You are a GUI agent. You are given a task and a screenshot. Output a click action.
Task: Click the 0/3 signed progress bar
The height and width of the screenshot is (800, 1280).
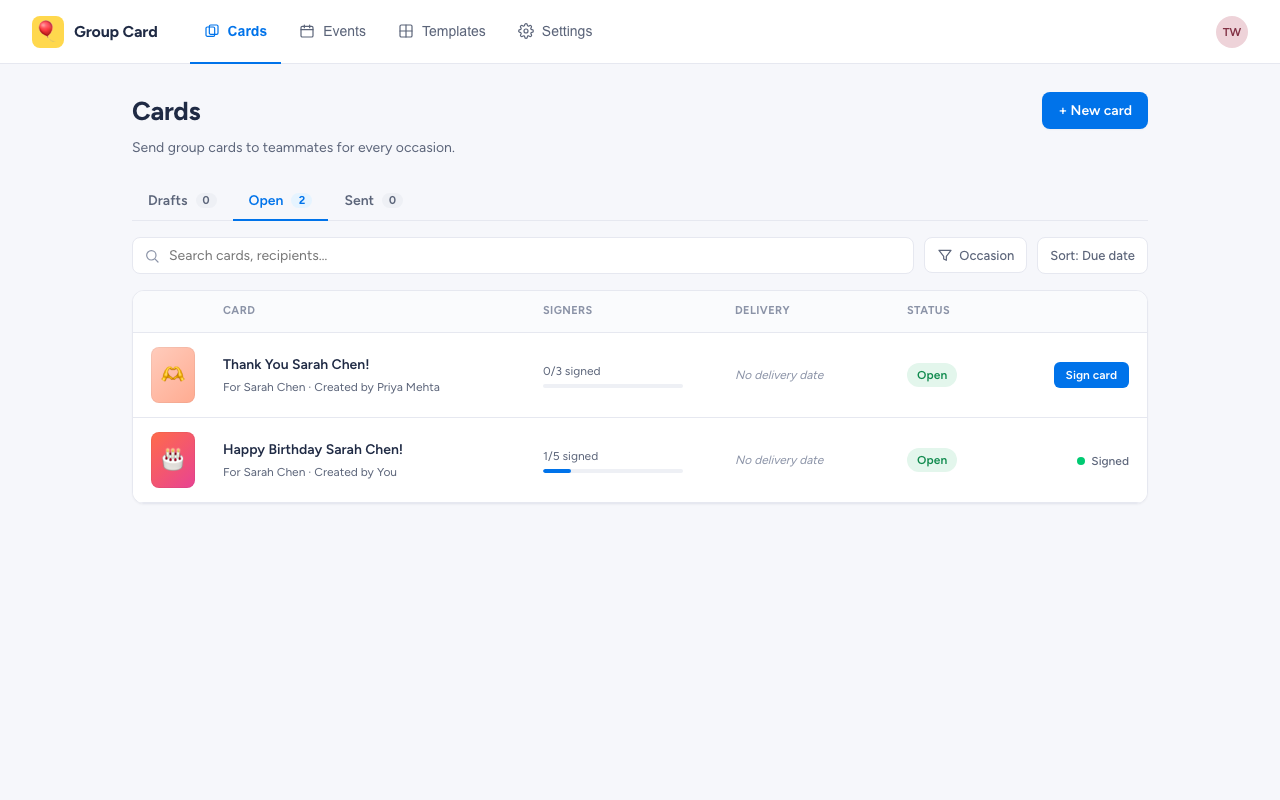click(613, 386)
